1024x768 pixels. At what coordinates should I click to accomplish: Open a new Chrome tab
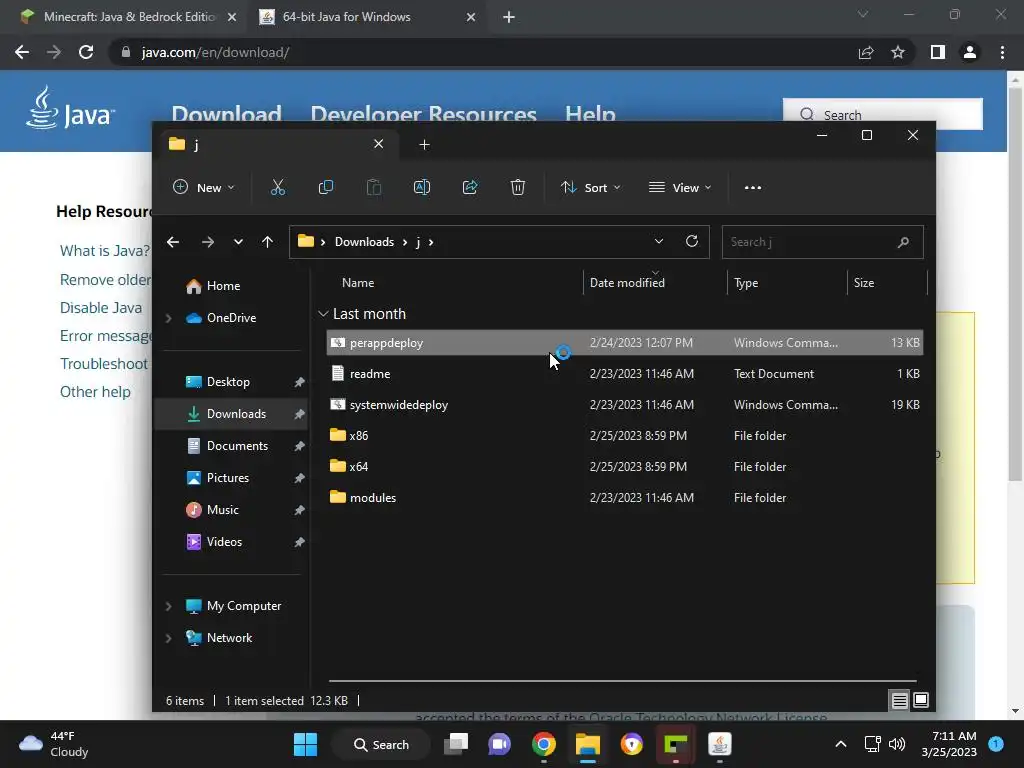click(509, 17)
